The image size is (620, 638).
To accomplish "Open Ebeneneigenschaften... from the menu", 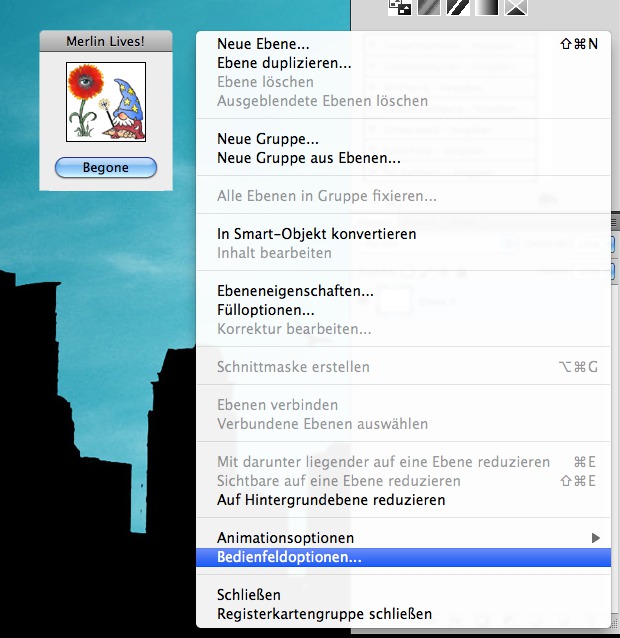I will pyautogui.click(x=403, y=291).
